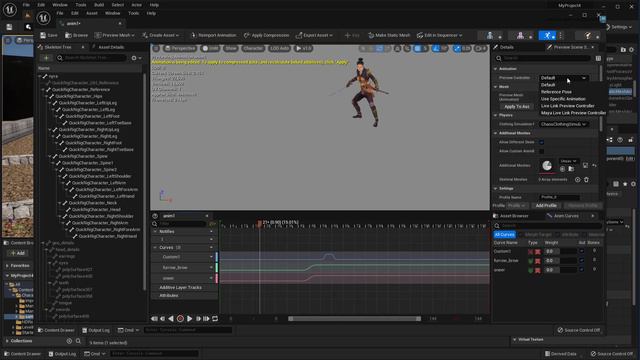This screenshot has height=360, width=640.
Task: Open the Preview Mesh toolbar dropdown
Action: click(116, 36)
